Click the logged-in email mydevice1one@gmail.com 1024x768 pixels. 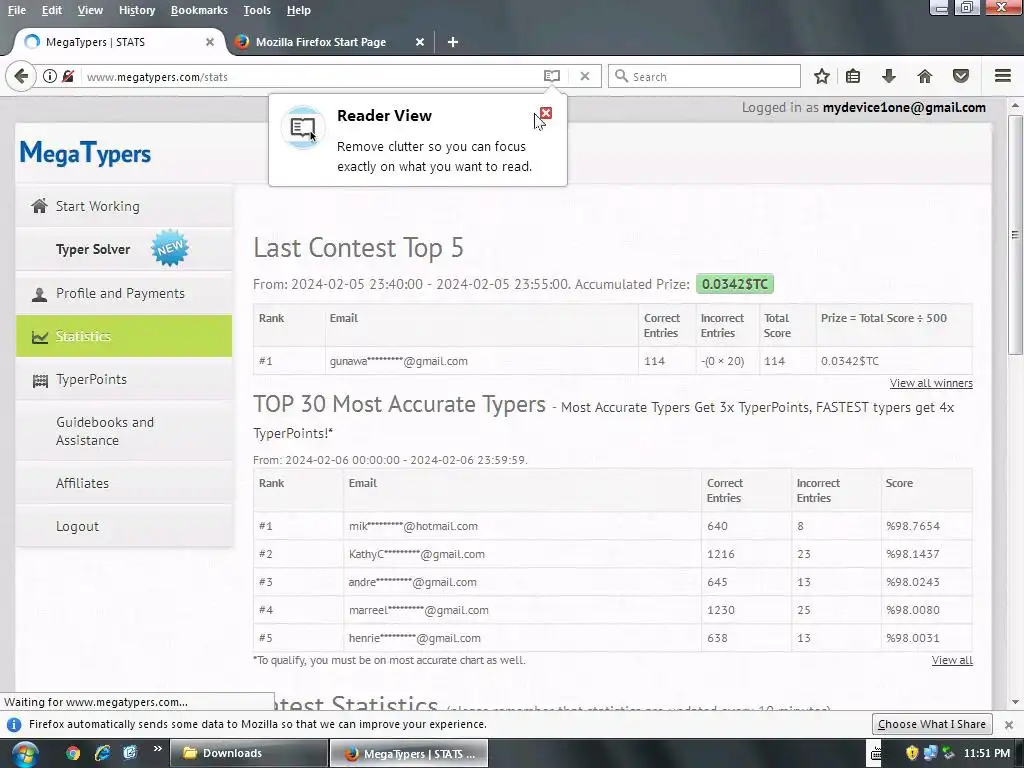point(904,108)
